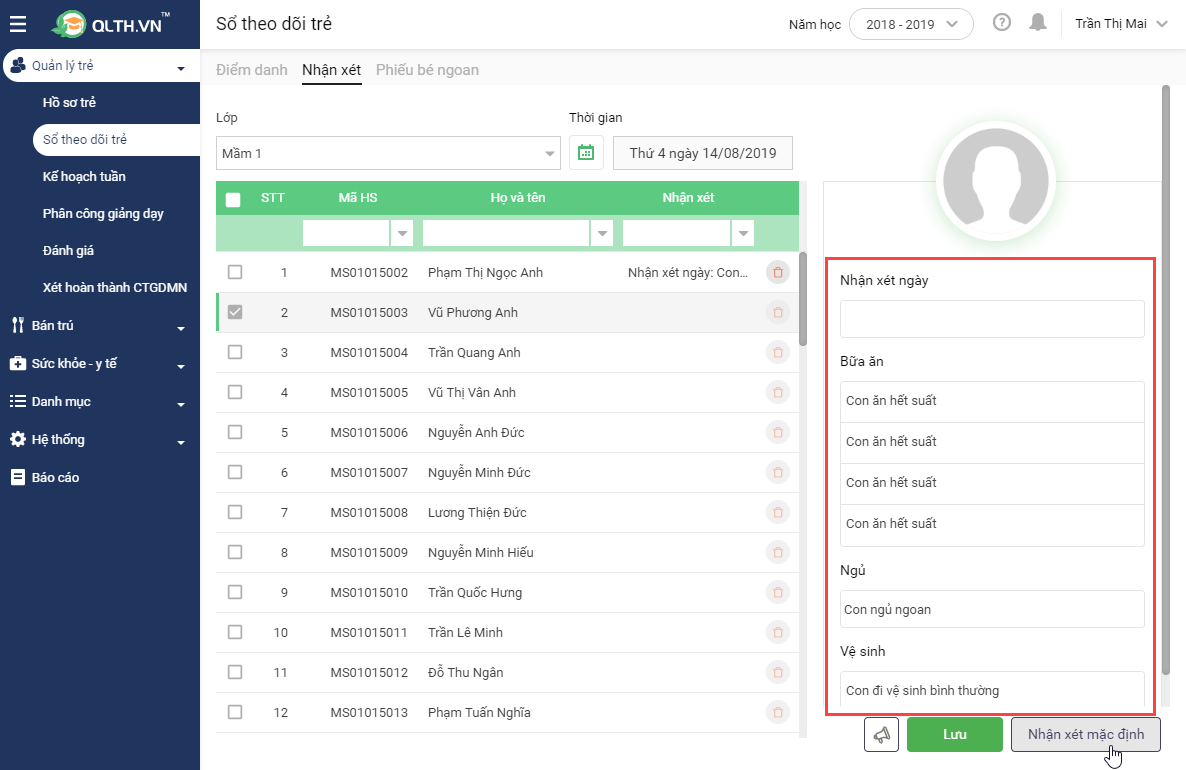Click trash icon for Trần Quang Anh
Screen dimensions: 1186x770
point(778,352)
